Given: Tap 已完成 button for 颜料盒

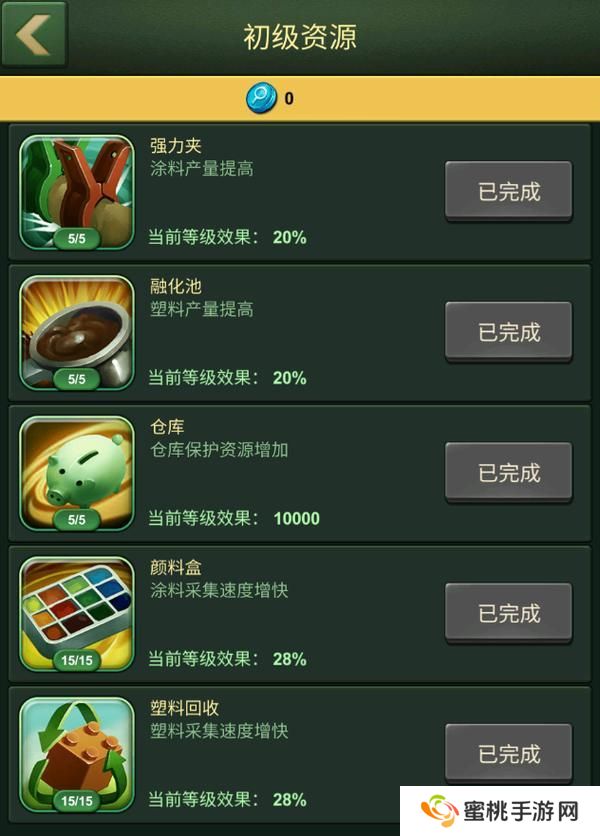Looking at the screenshot, I should click(509, 613).
